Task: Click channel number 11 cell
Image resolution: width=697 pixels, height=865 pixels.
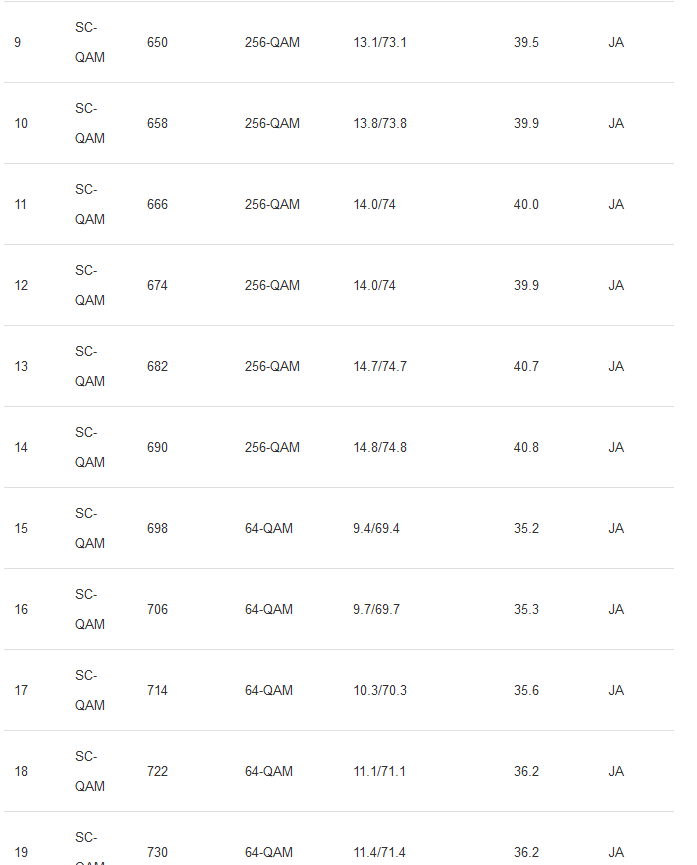Action: click(x=21, y=205)
